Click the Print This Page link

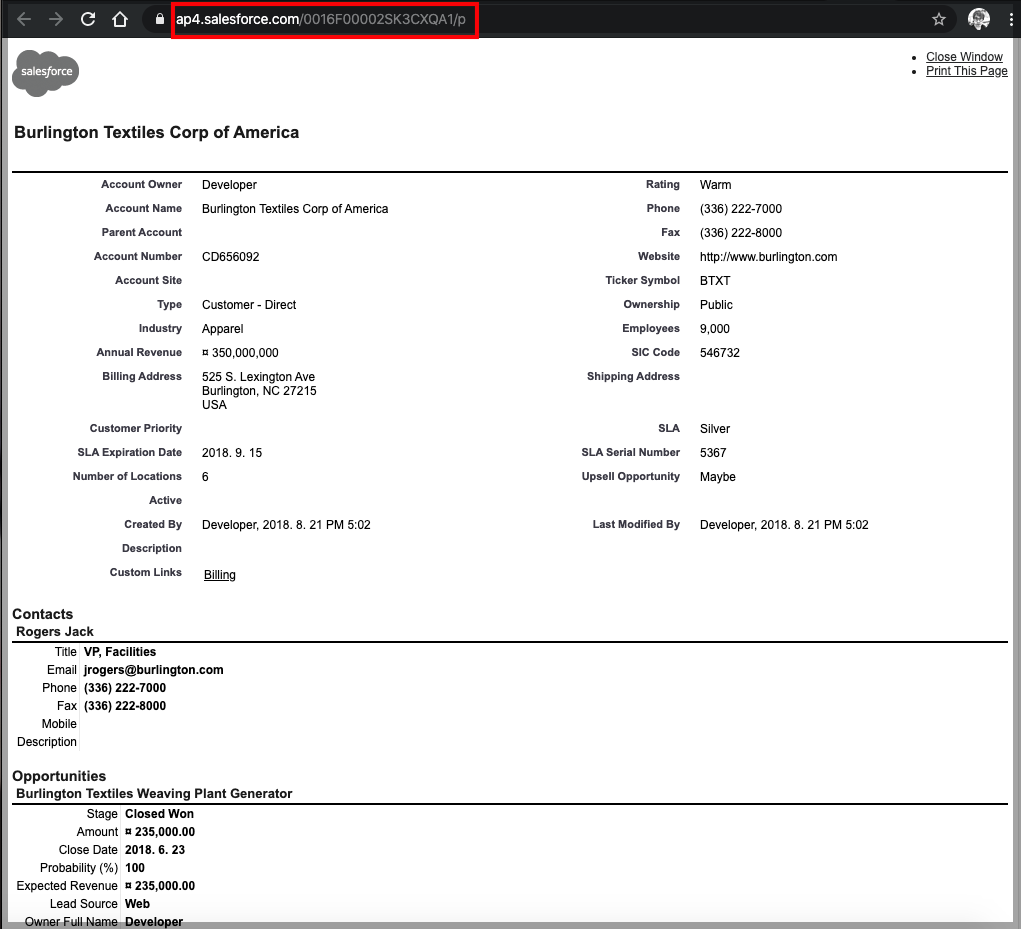(x=966, y=70)
